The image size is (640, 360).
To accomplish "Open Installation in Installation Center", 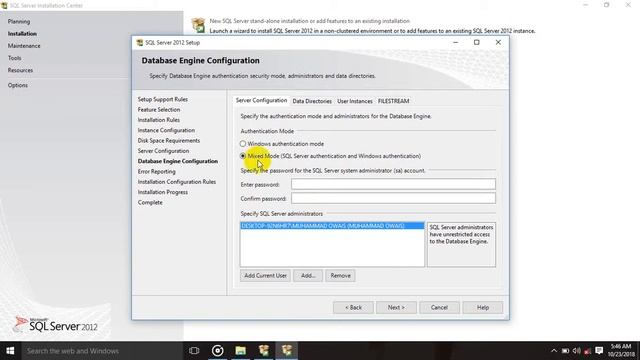I will click(x=22, y=33).
